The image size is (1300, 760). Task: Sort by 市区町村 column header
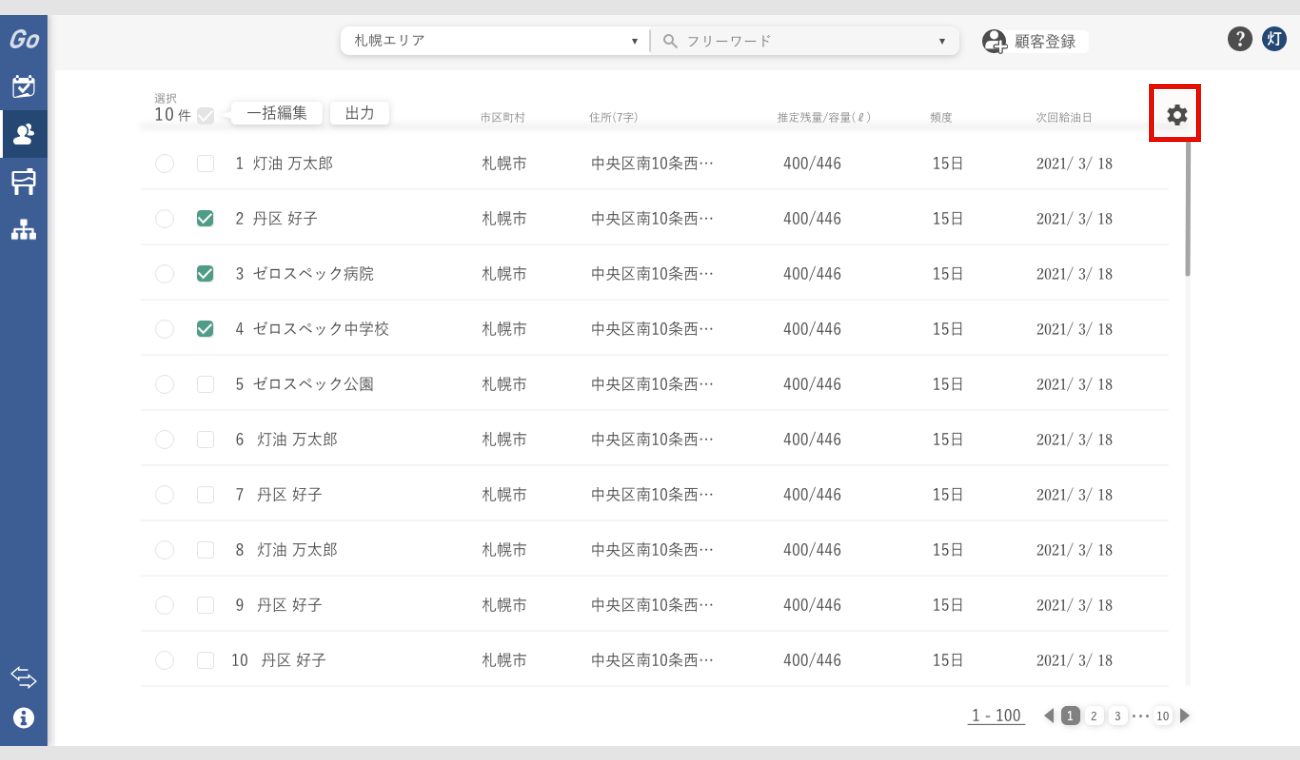[x=502, y=117]
